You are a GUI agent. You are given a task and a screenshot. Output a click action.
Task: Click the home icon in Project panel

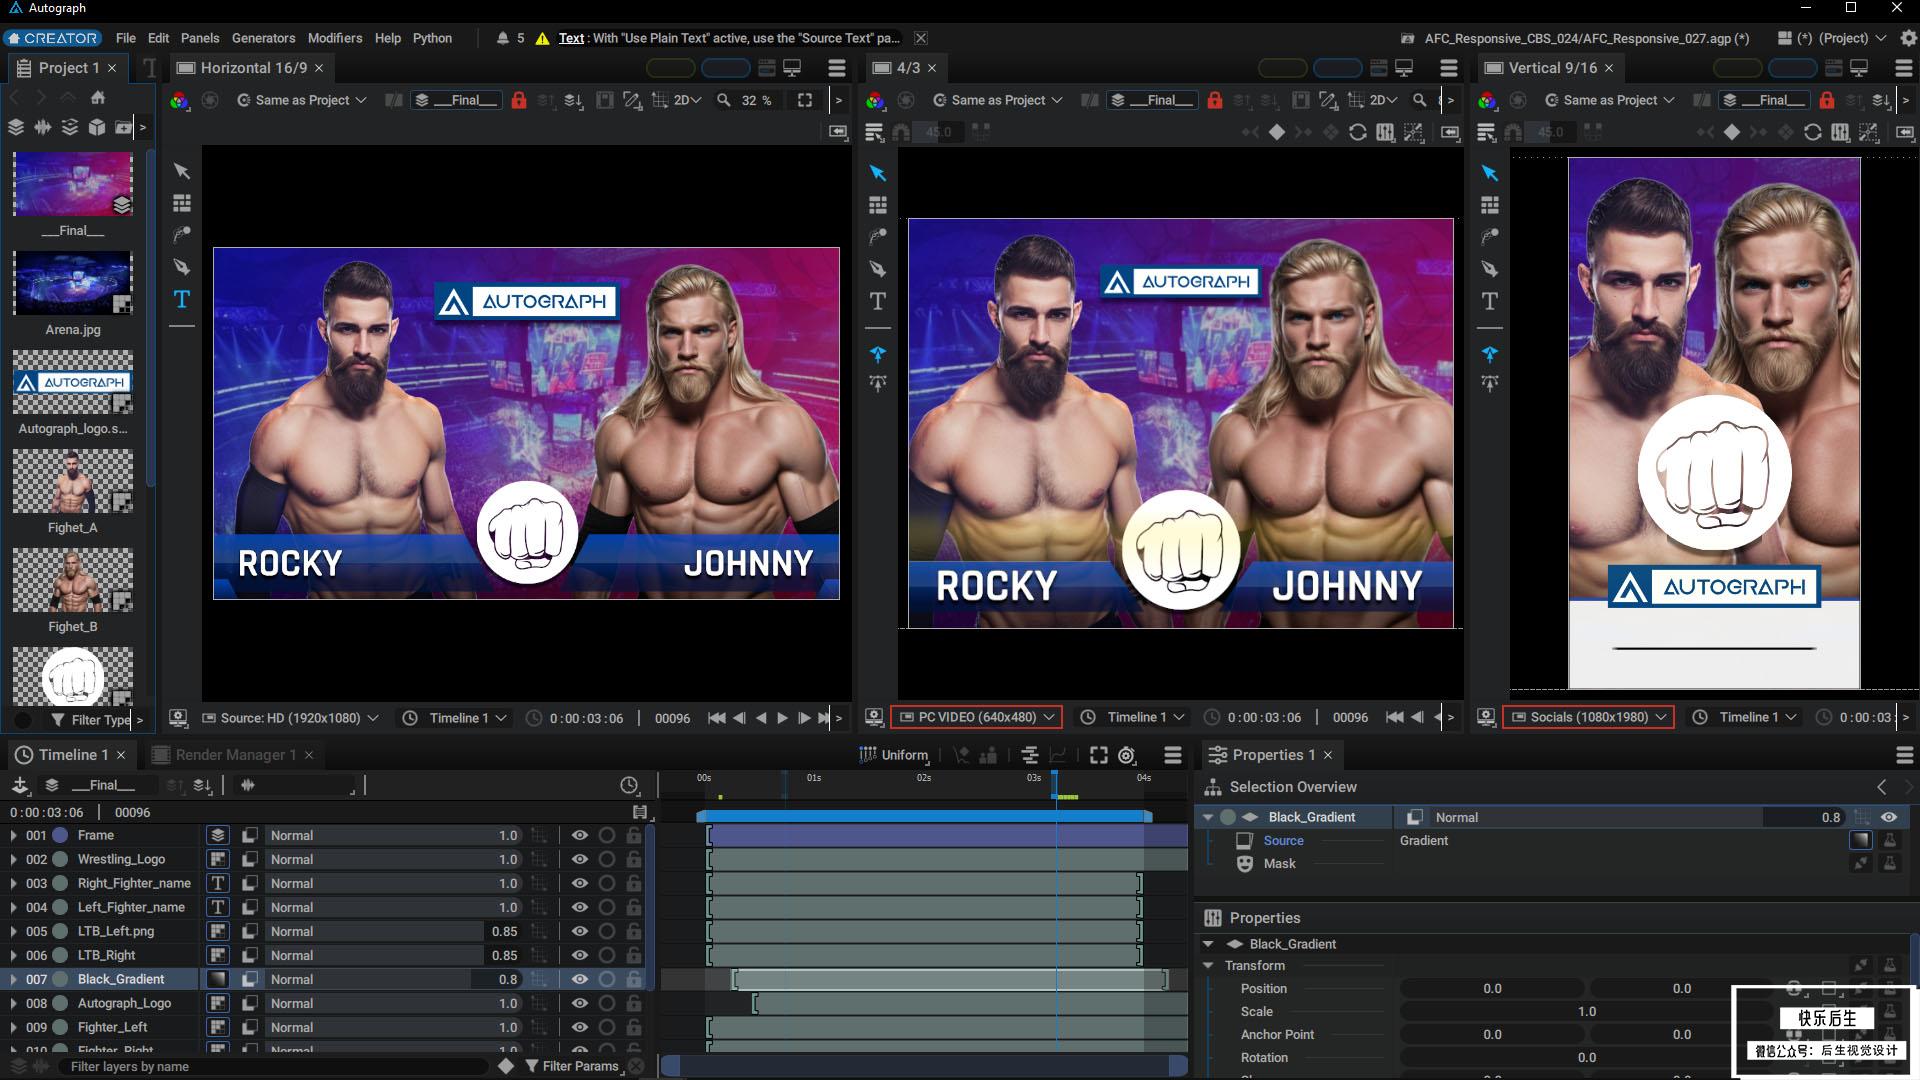pyautogui.click(x=98, y=98)
